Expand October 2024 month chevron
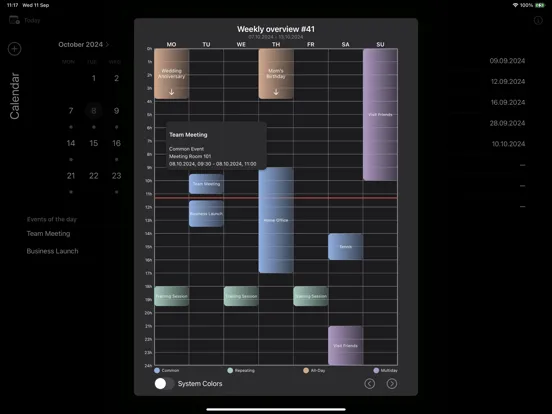 tap(107, 44)
